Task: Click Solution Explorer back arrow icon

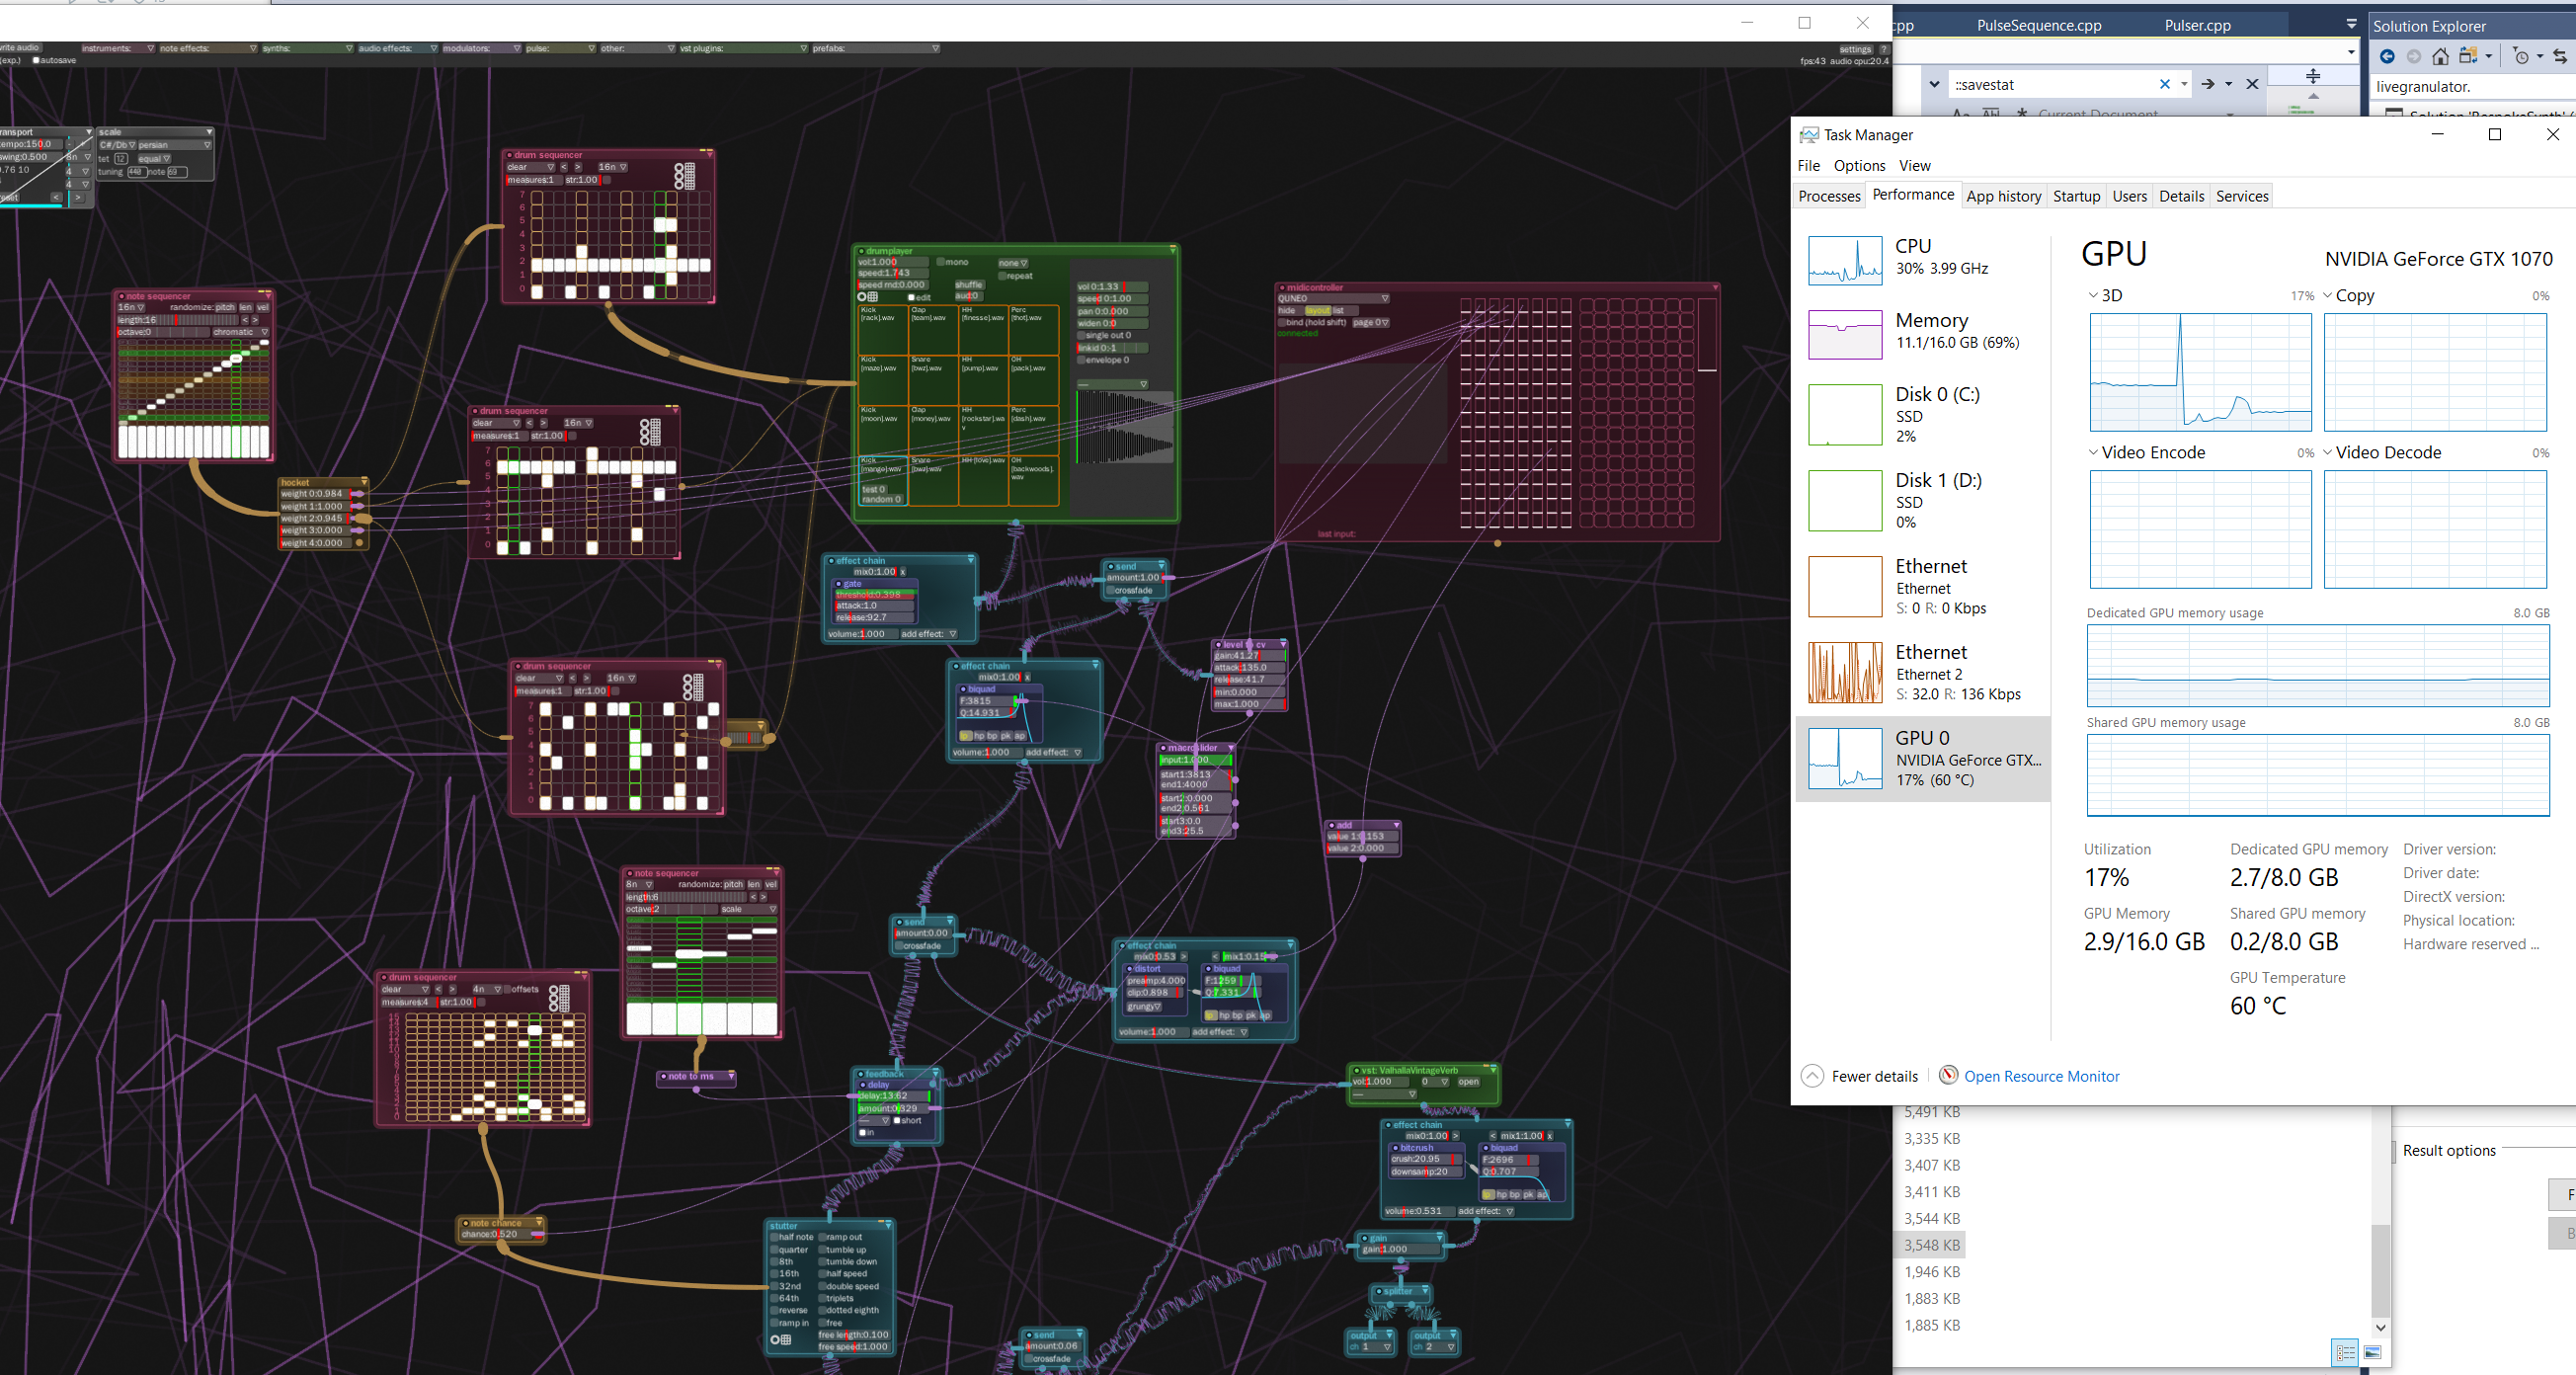Action: (x=2387, y=57)
